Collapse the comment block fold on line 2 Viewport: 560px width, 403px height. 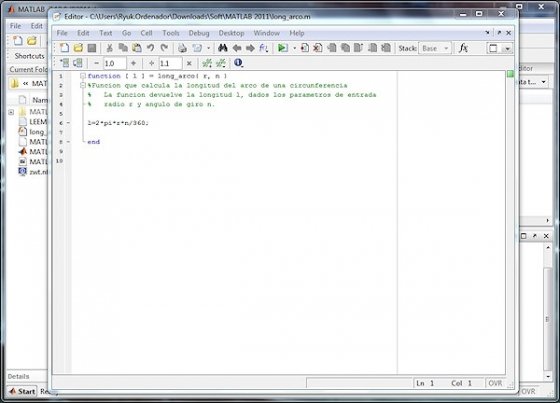click(82, 85)
